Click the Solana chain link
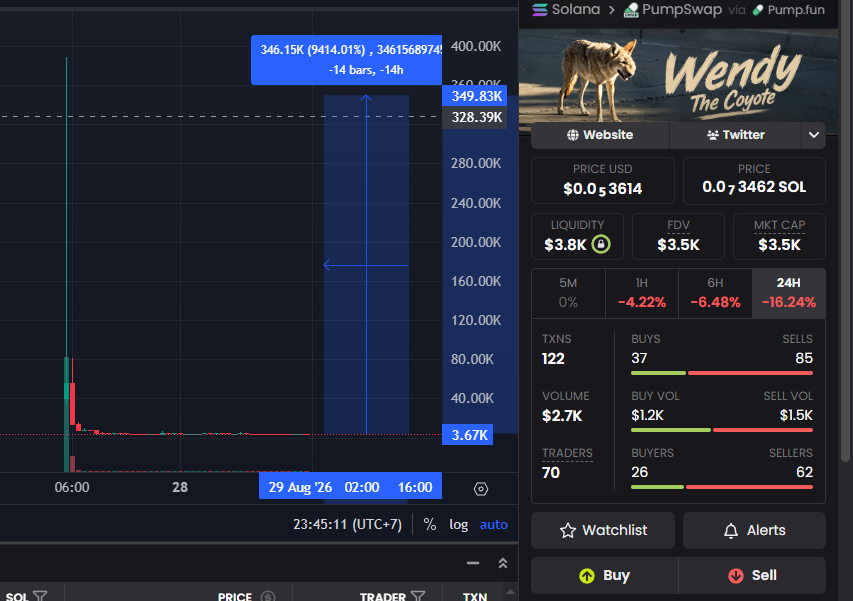Image resolution: width=853 pixels, height=601 pixels. [x=566, y=9]
